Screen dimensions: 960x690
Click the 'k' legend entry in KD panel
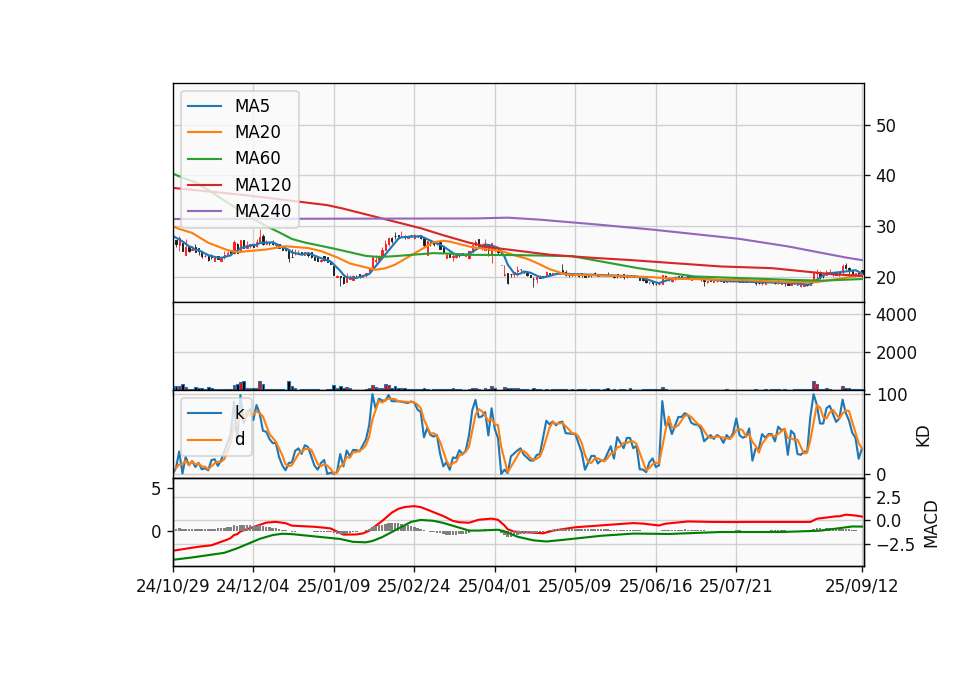pyautogui.click(x=239, y=413)
